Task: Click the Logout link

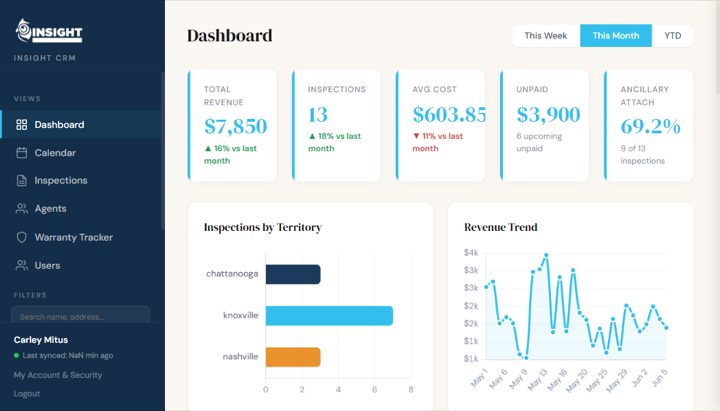Action: pyautogui.click(x=27, y=394)
